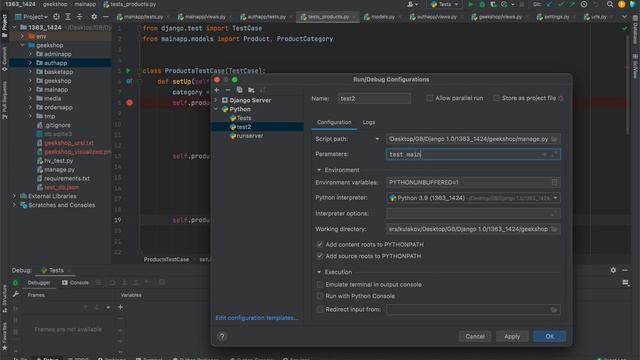Enable Emulate terminal in output console
Image resolution: width=640 pixels, height=360 pixels.
[320, 284]
